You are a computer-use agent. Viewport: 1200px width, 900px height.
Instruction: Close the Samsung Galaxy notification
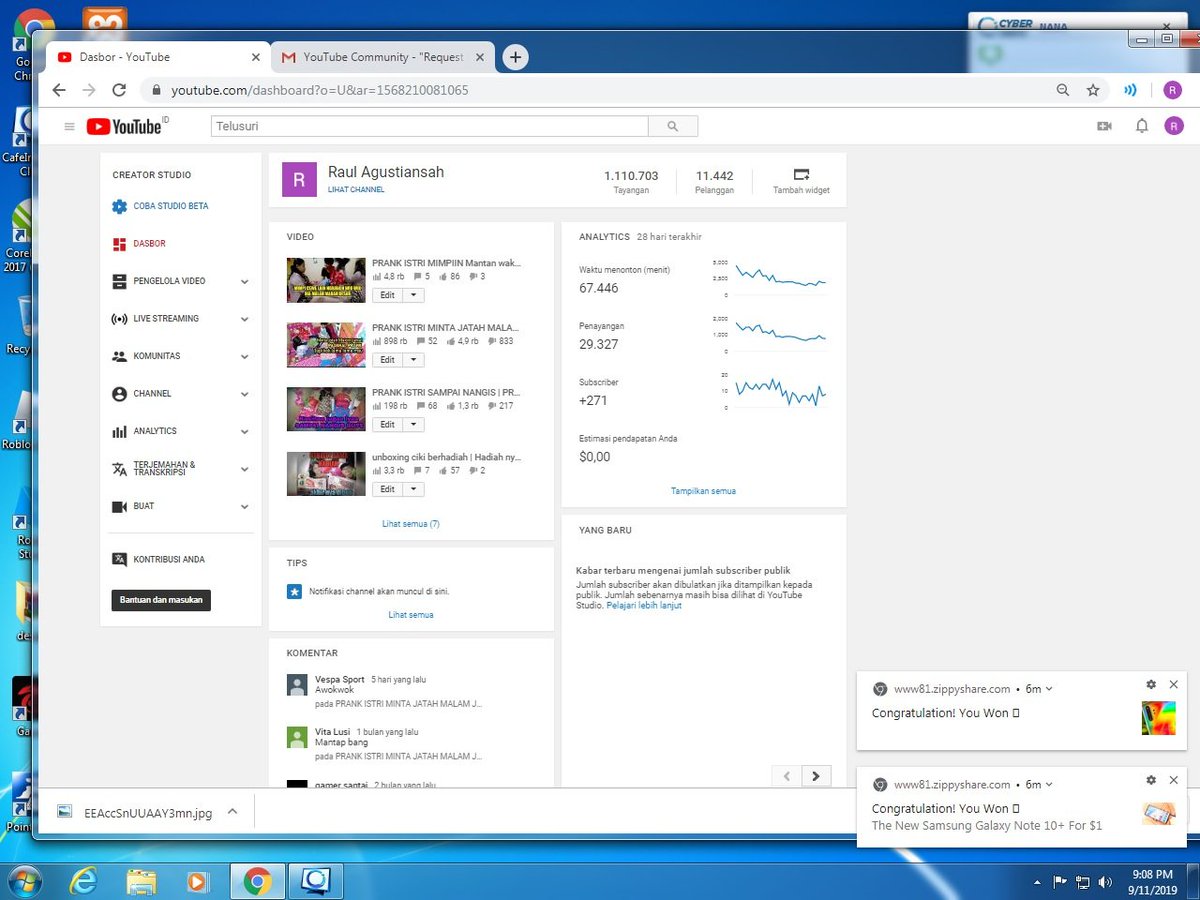tap(1174, 780)
